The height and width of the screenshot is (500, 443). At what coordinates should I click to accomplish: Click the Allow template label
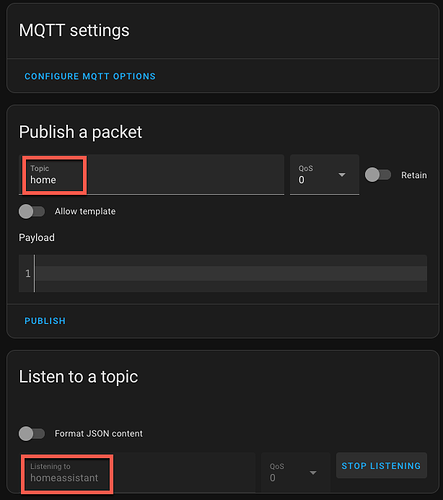85,211
